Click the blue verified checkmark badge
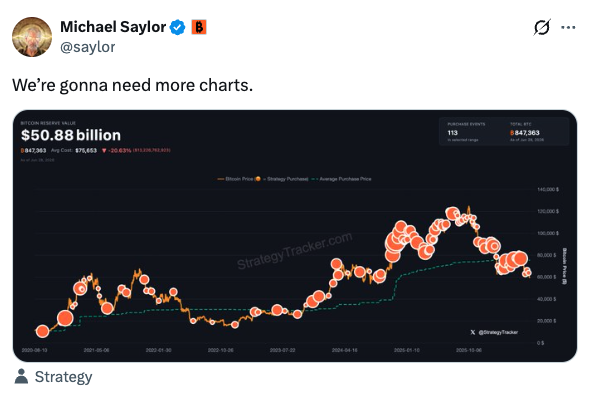The width and height of the screenshot is (593, 399). pyautogui.click(x=177, y=27)
